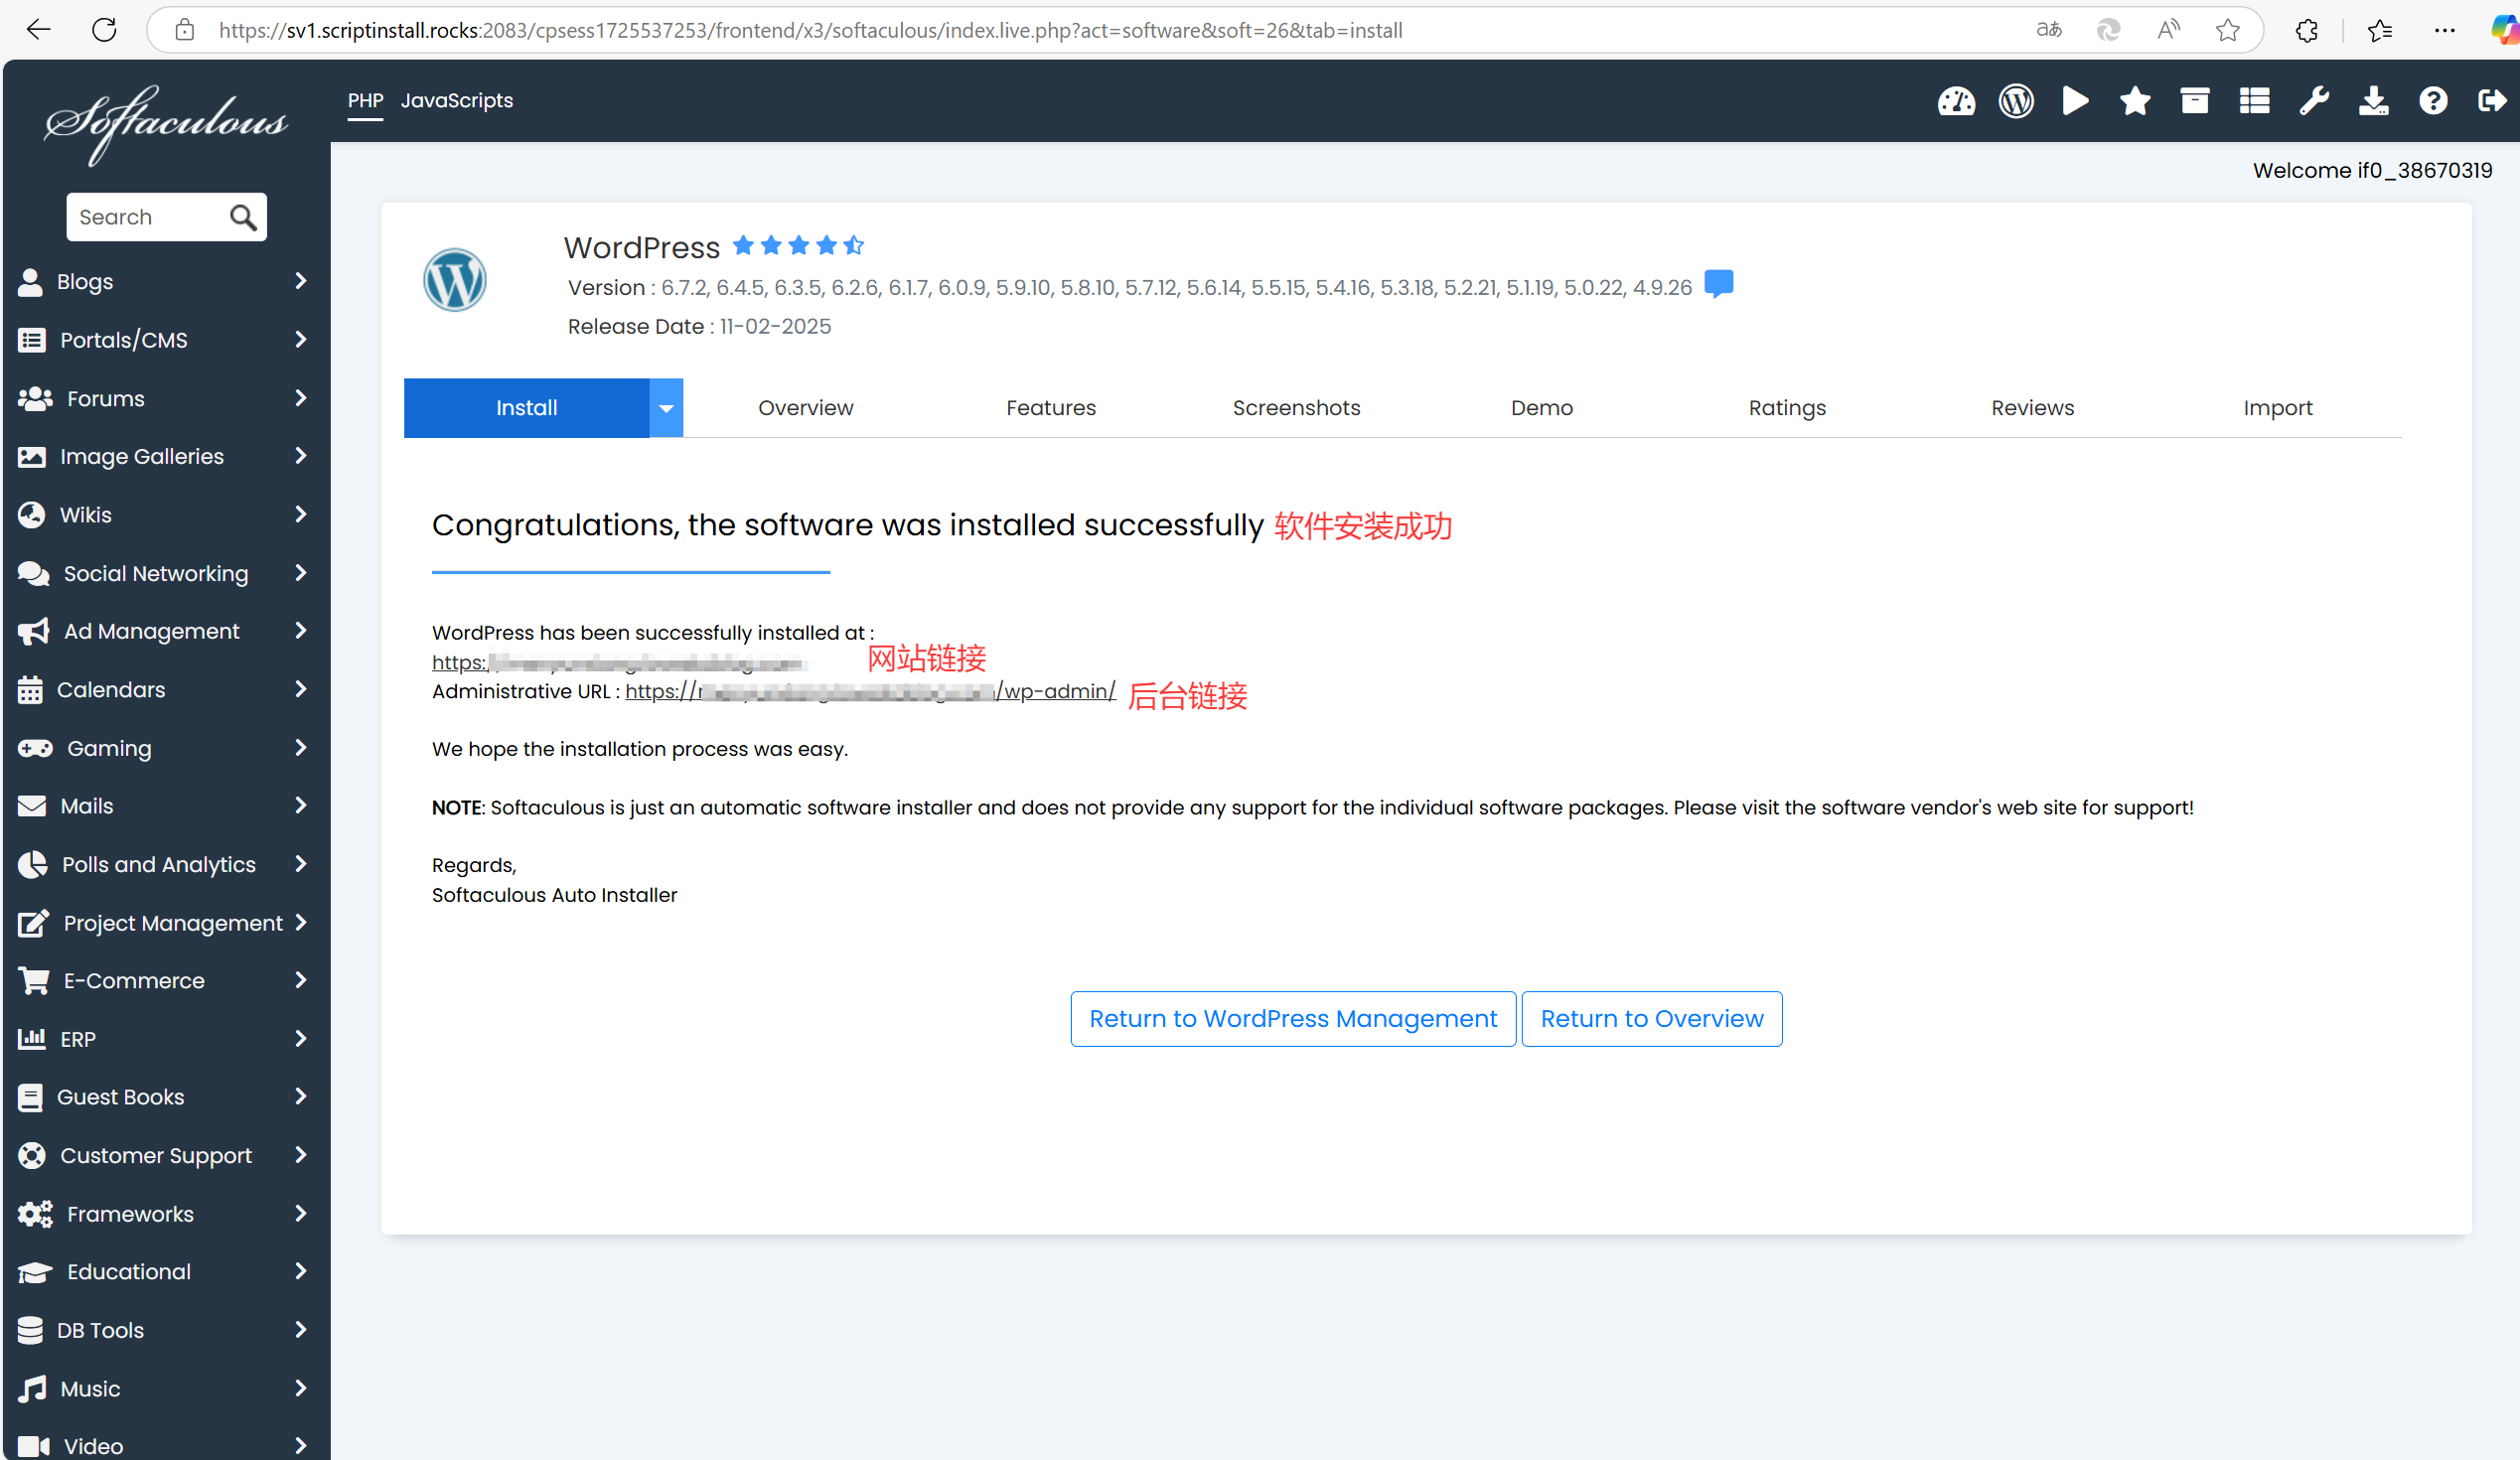The image size is (2520, 1460).
Task: Click the blue changelog comment icon beside versions
Action: [x=1718, y=284]
